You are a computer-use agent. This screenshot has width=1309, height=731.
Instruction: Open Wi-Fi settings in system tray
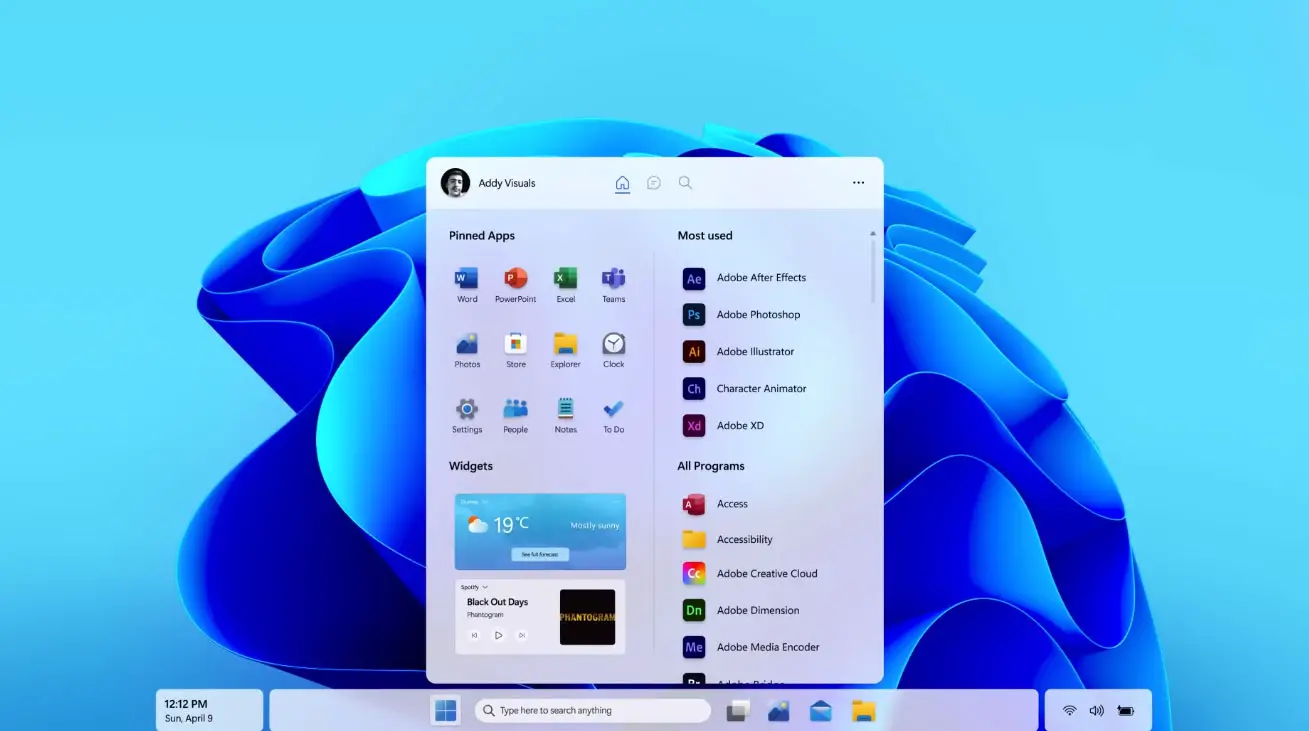point(1070,710)
